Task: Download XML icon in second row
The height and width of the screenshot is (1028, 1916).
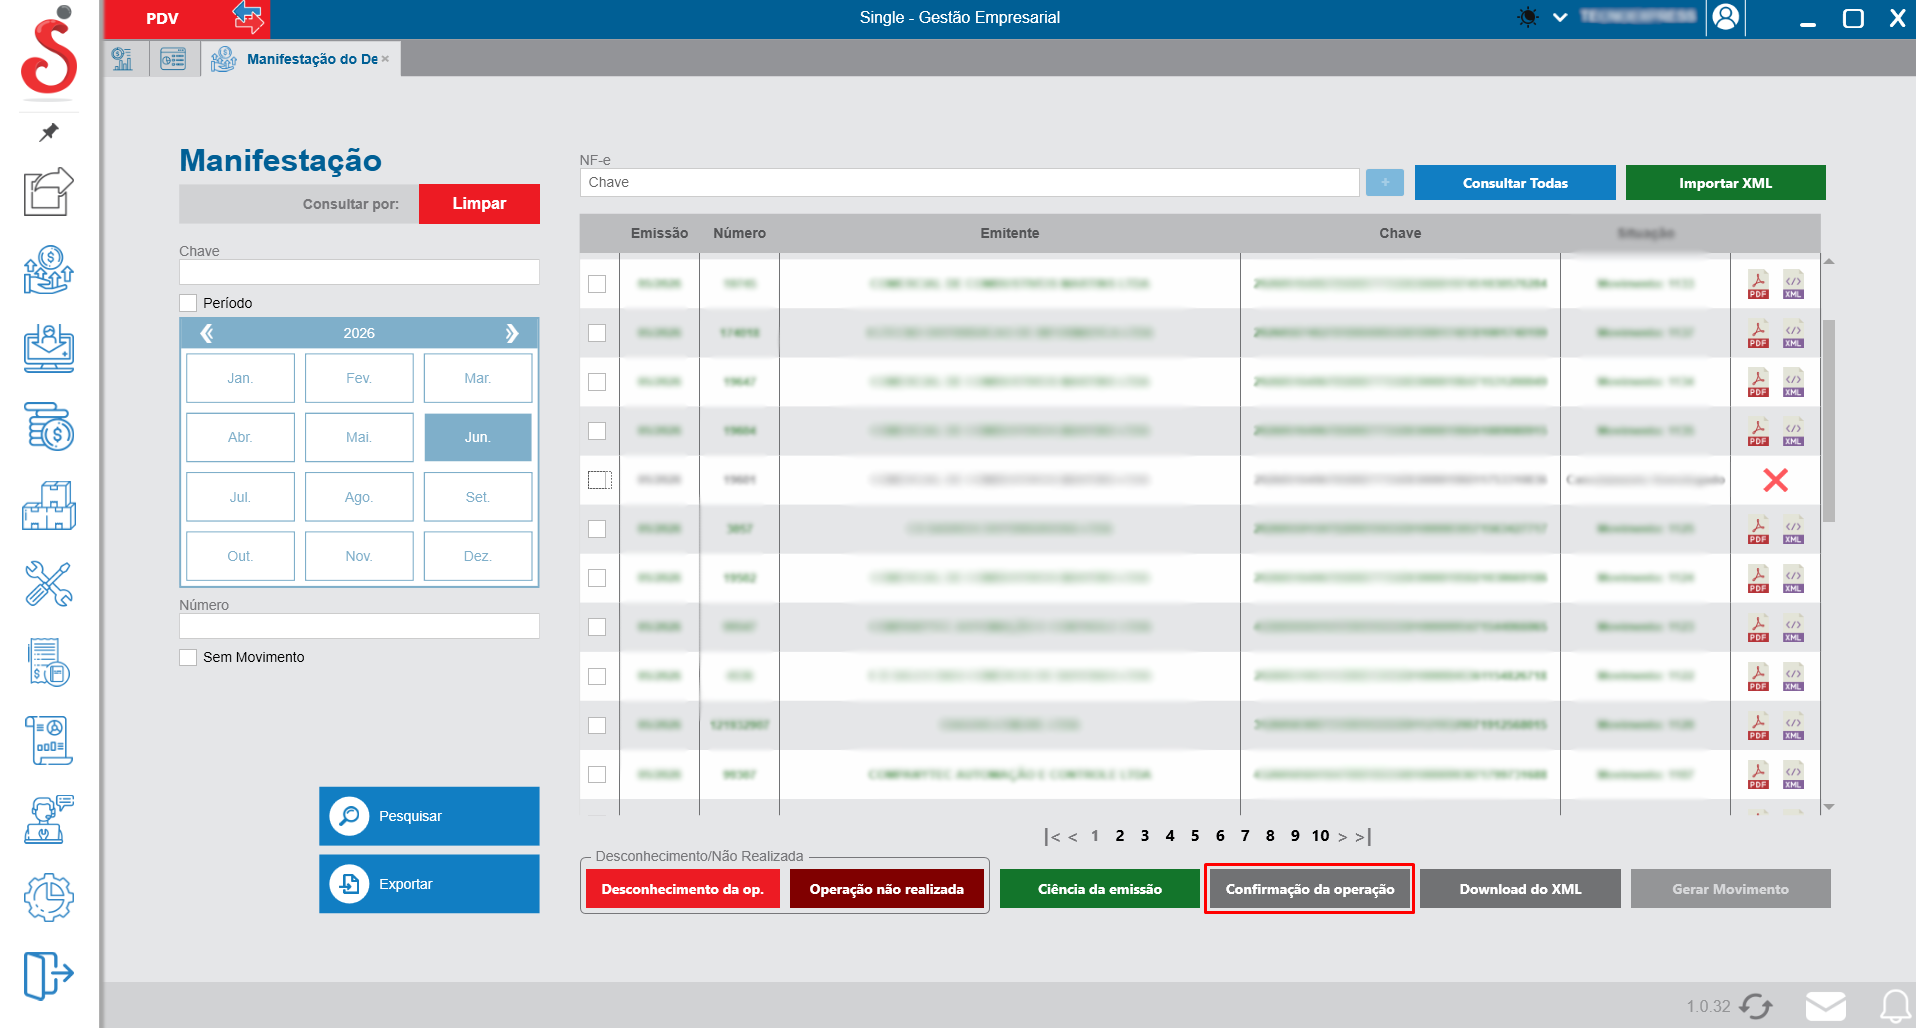Action: (1793, 334)
